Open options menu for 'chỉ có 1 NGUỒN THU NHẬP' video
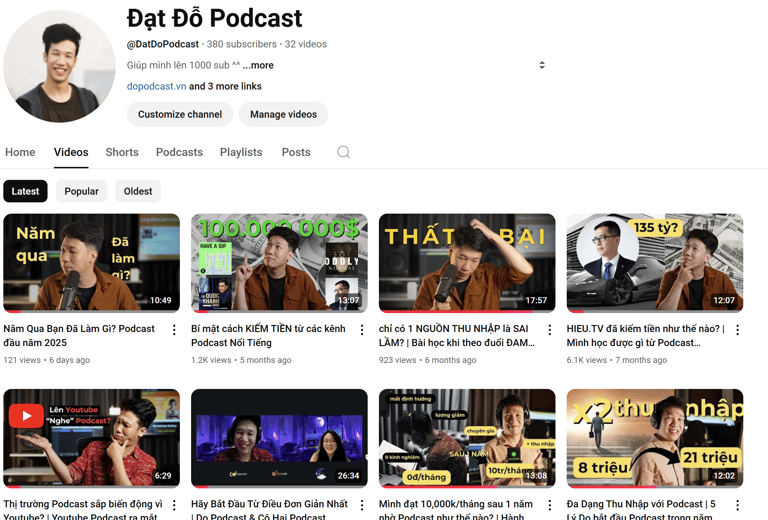 [x=550, y=330]
